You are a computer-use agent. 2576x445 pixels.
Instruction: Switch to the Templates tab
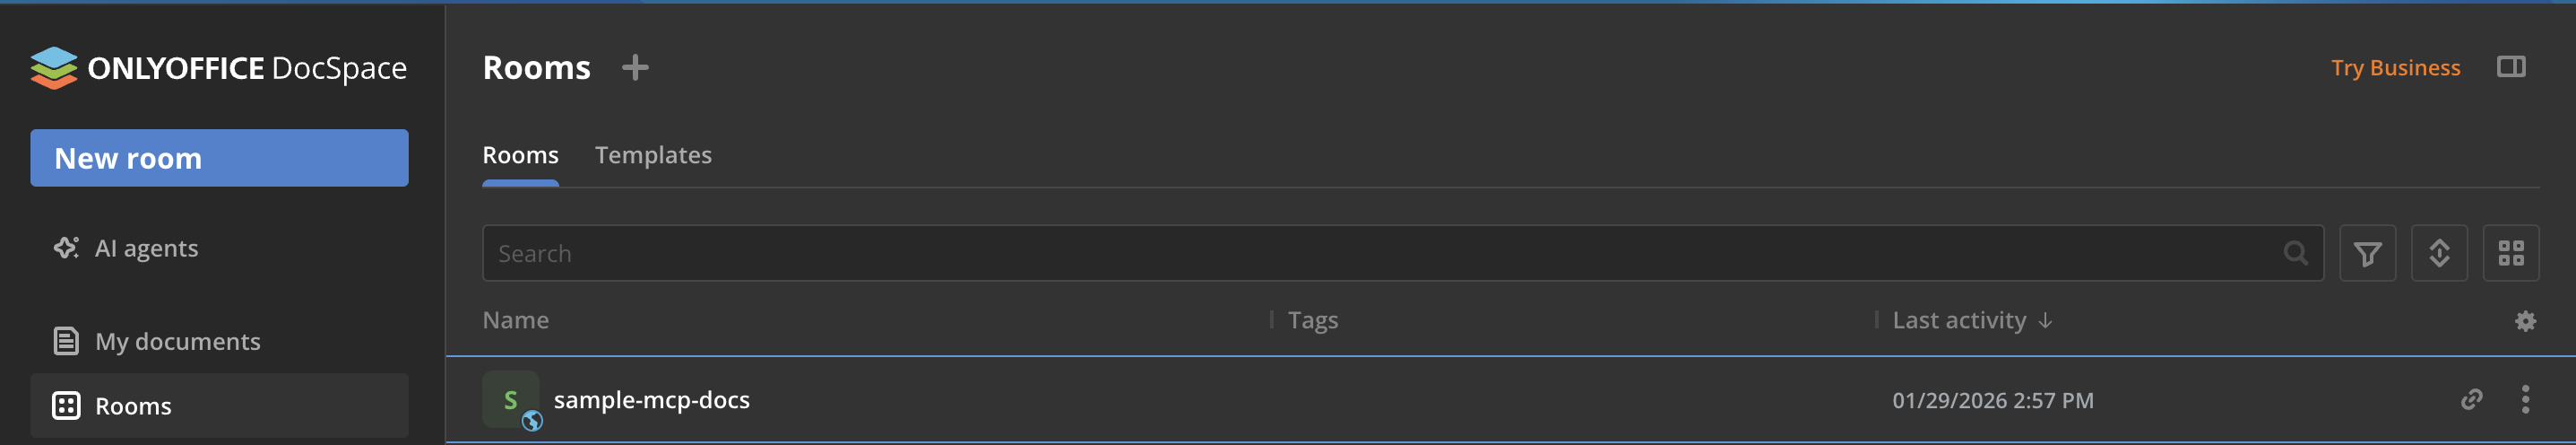[x=653, y=155]
